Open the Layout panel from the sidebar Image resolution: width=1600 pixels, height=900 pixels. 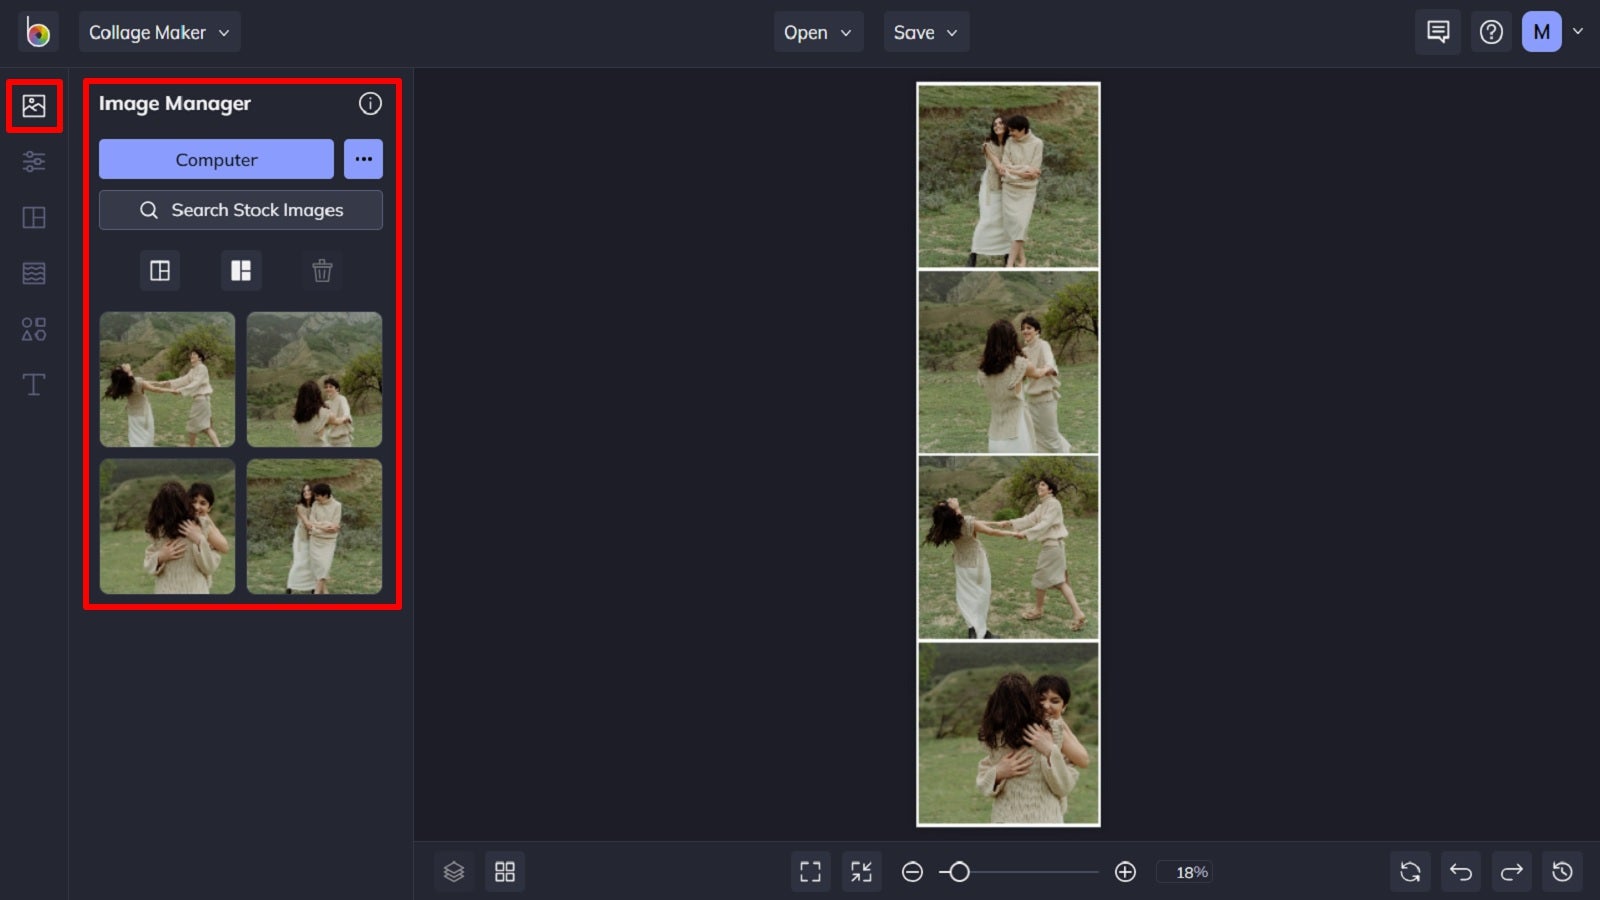(34, 217)
